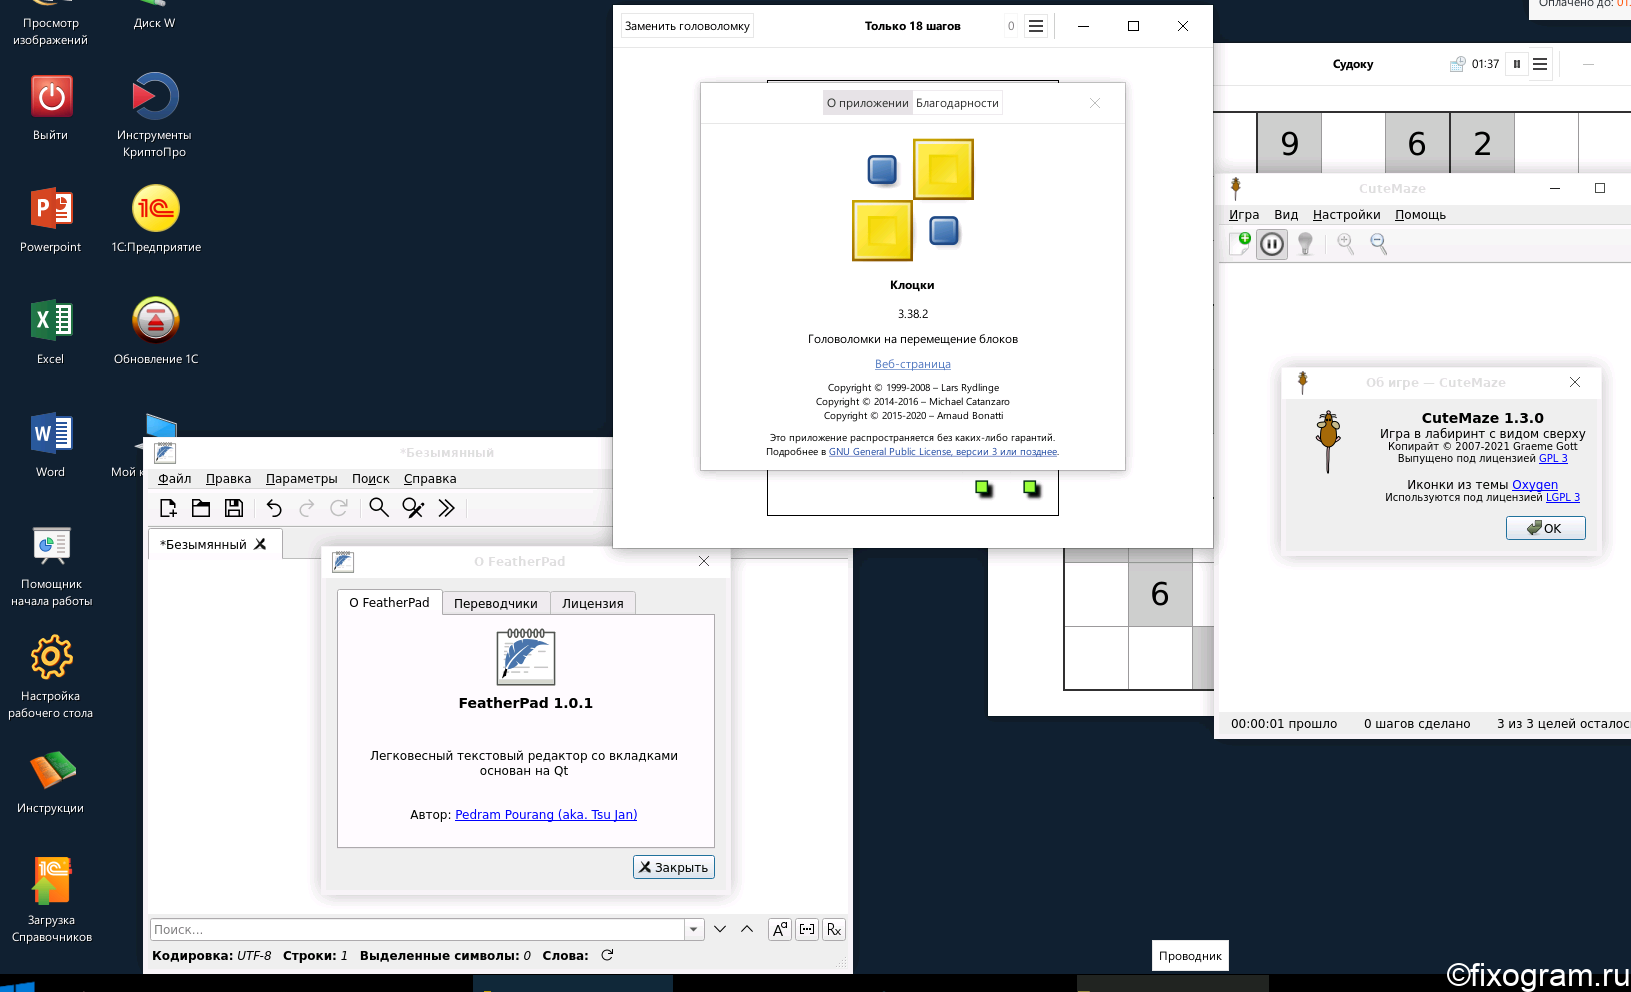Click the Sudoku clock icon

pyautogui.click(x=1457, y=64)
